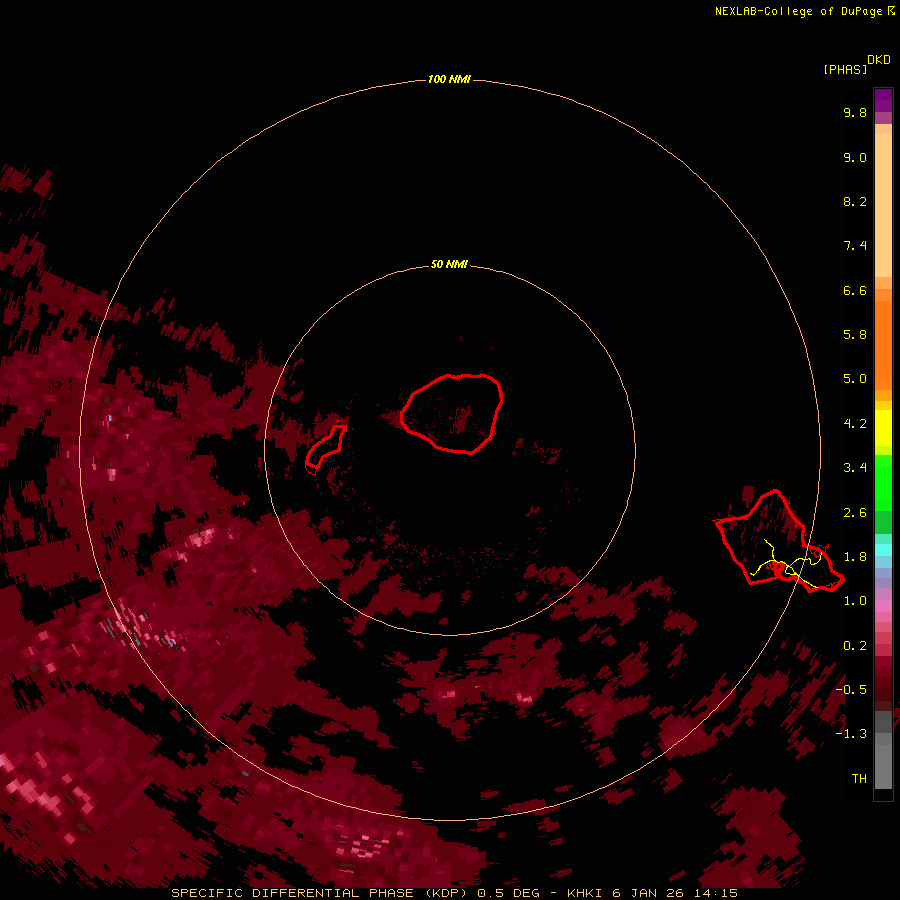Screen dimensions: 900x900
Task: Pick the yellow segment of the color bar
Action: 883,428
